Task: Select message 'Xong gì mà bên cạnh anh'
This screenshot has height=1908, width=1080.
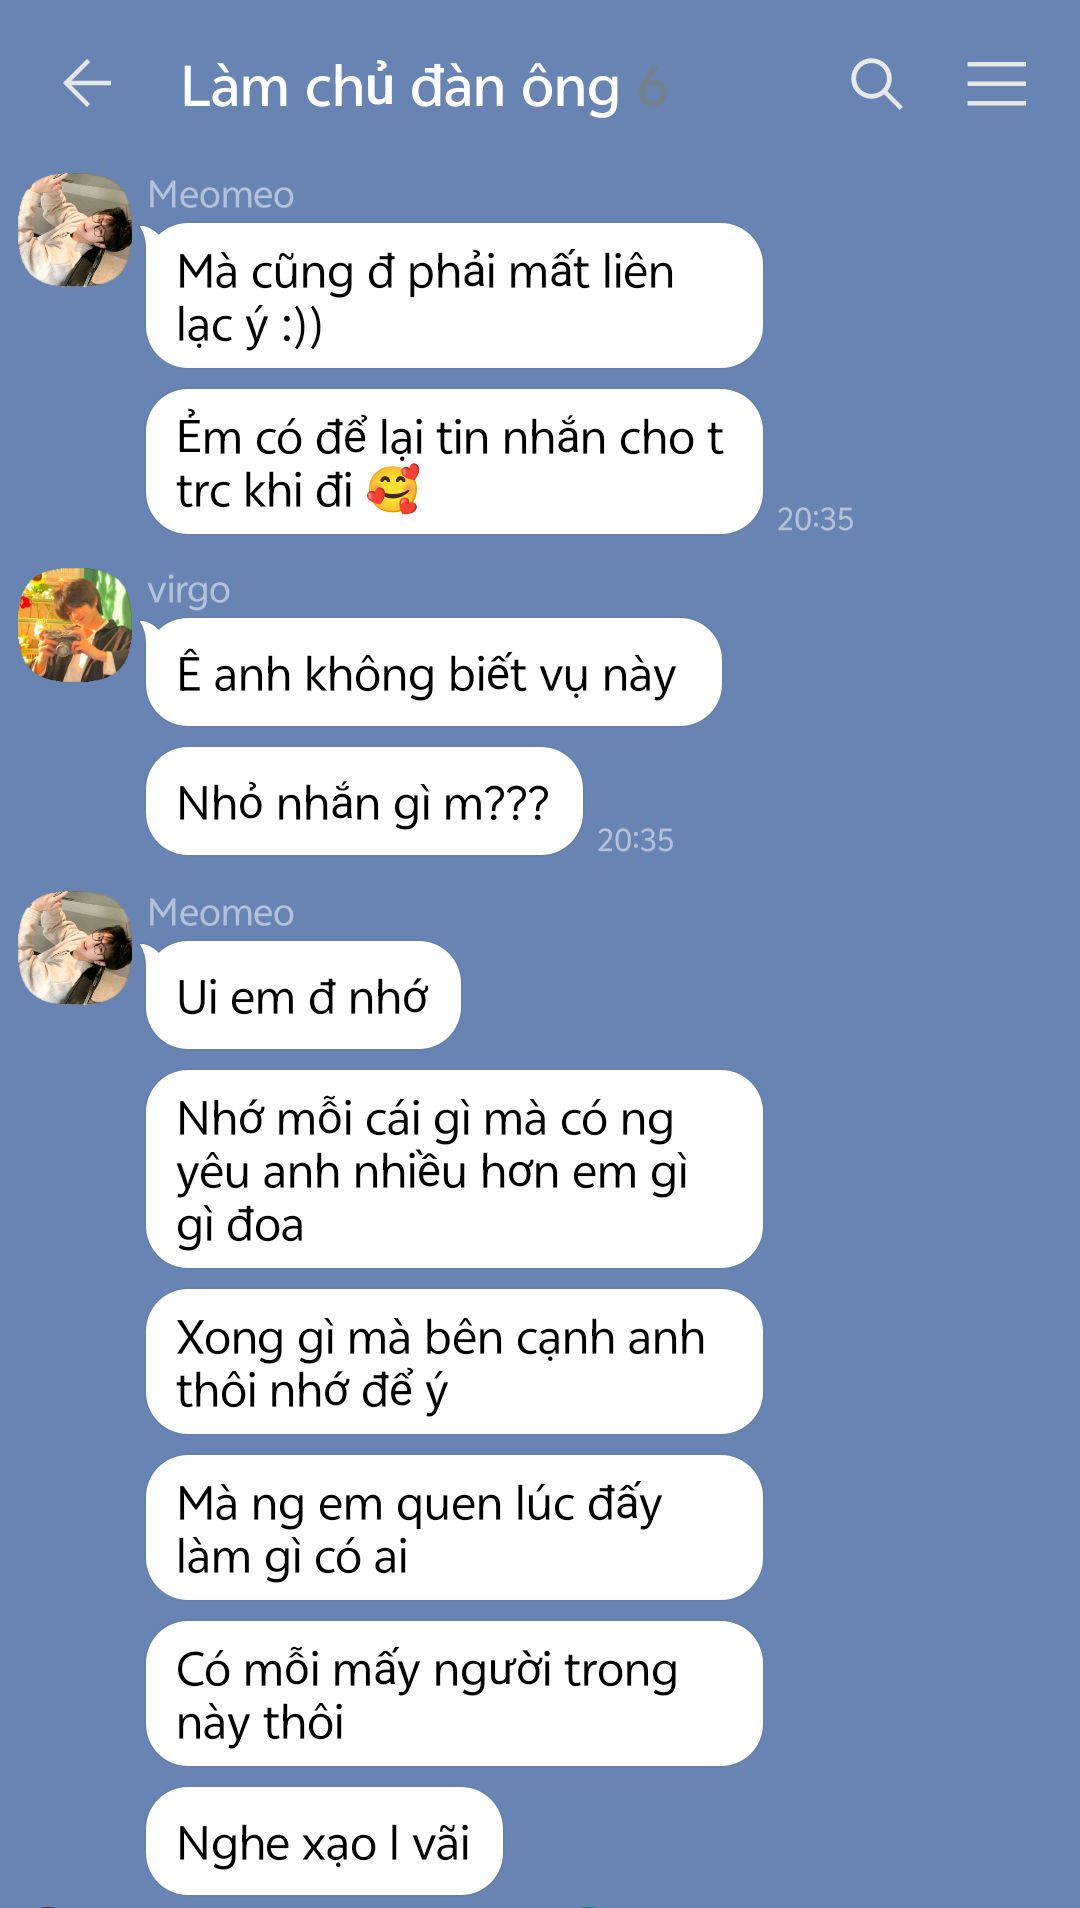Action: (x=454, y=1362)
